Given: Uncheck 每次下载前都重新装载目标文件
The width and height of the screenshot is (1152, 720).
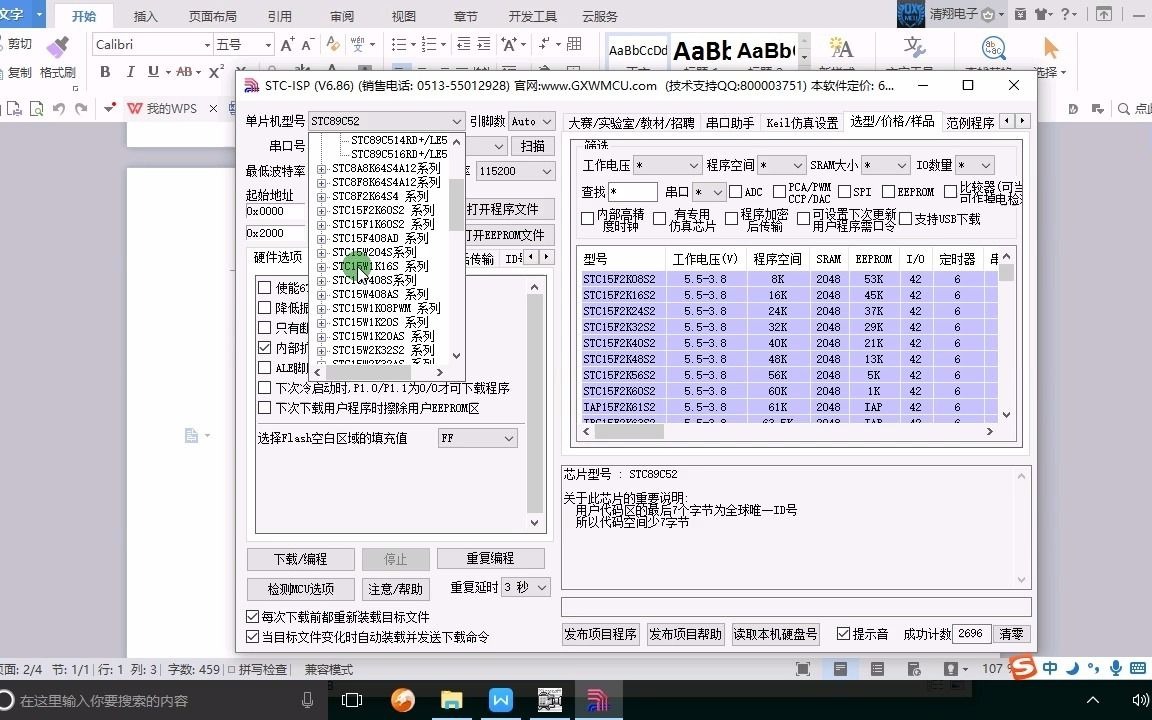Looking at the screenshot, I should (253, 617).
